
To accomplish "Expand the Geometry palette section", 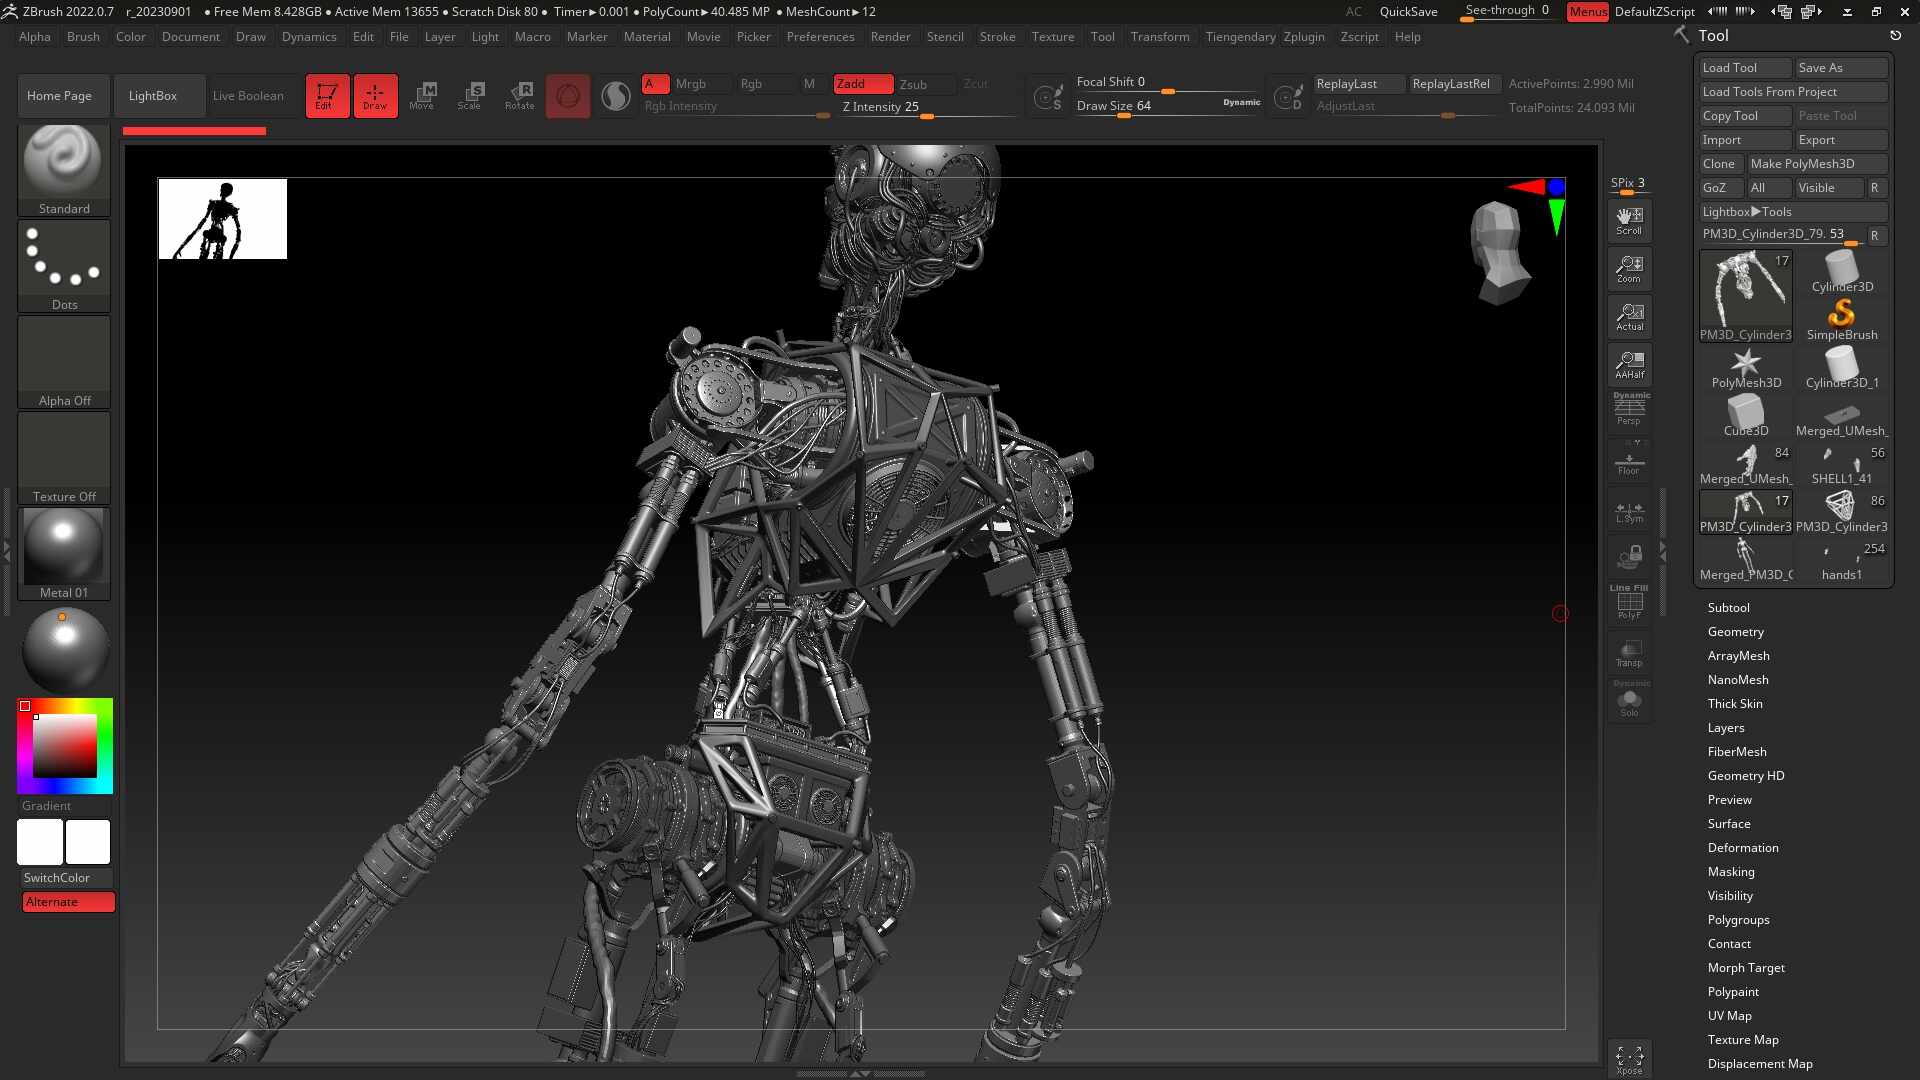I will coord(1735,632).
